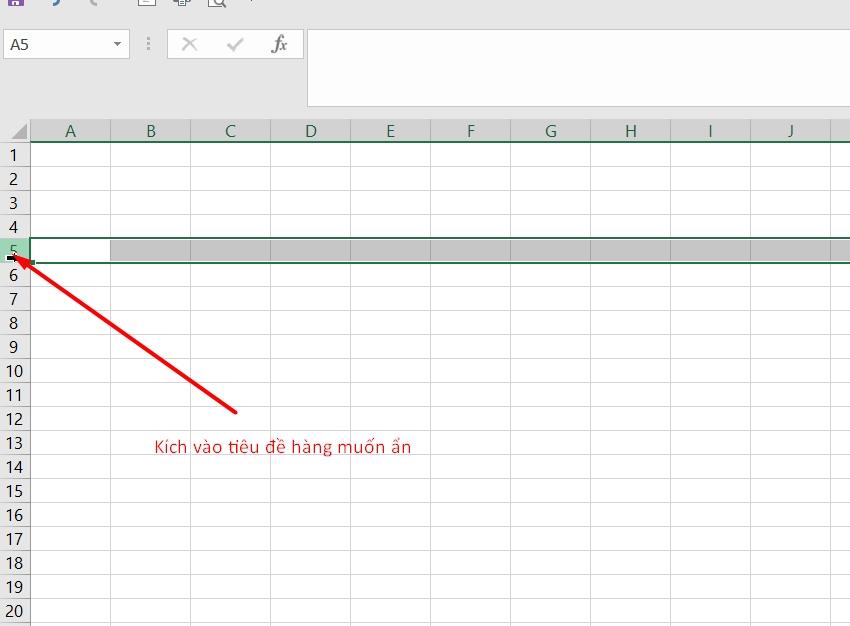Select column E header
The image size is (850, 626).
(x=390, y=131)
